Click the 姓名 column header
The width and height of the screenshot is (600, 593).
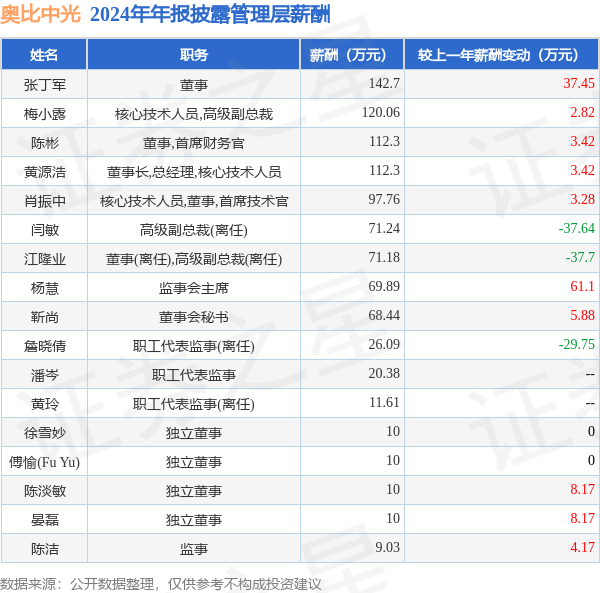click(x=44, y=55)
